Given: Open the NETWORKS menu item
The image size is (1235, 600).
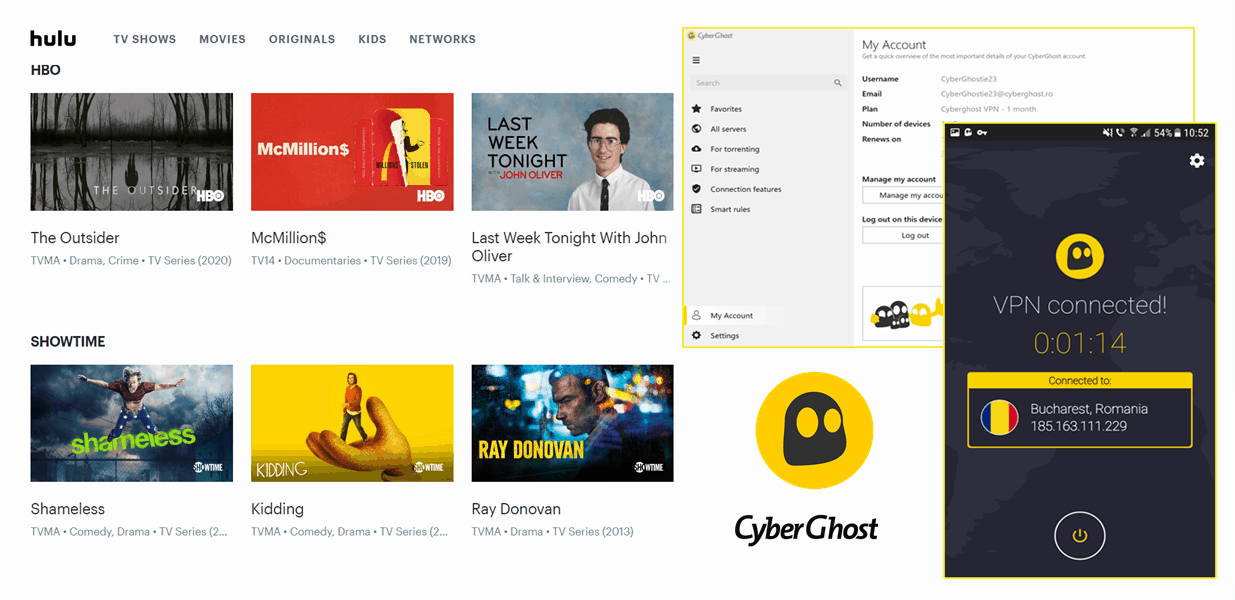Looking at the screenshot, I should click(442, 39).
